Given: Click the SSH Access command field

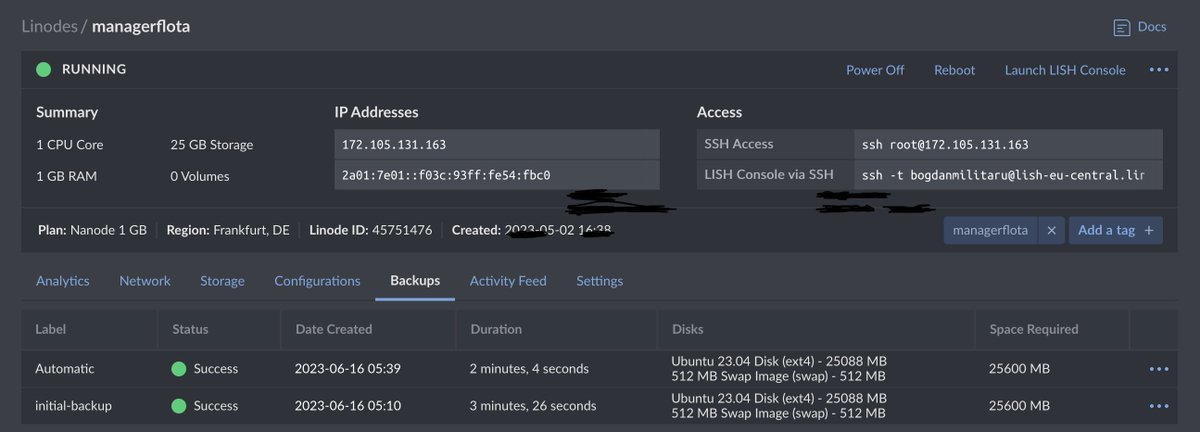Looking at the screenshot, I should (x=1008, y=144).
